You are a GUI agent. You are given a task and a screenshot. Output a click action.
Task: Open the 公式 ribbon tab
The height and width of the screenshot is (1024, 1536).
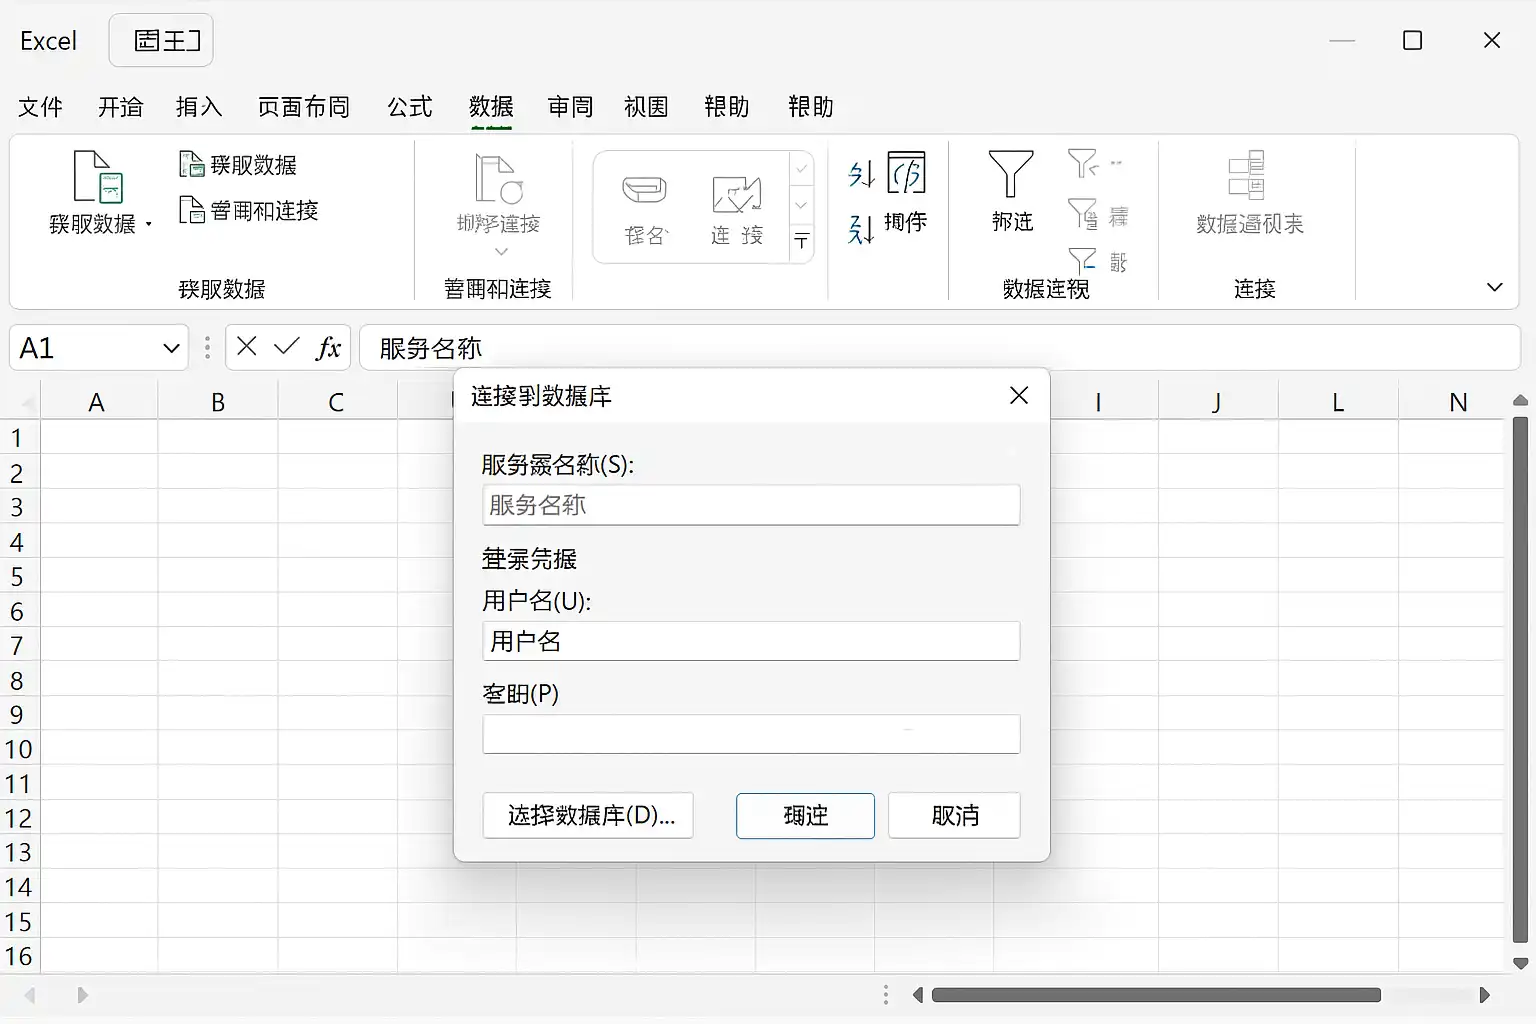click(410, 106)
